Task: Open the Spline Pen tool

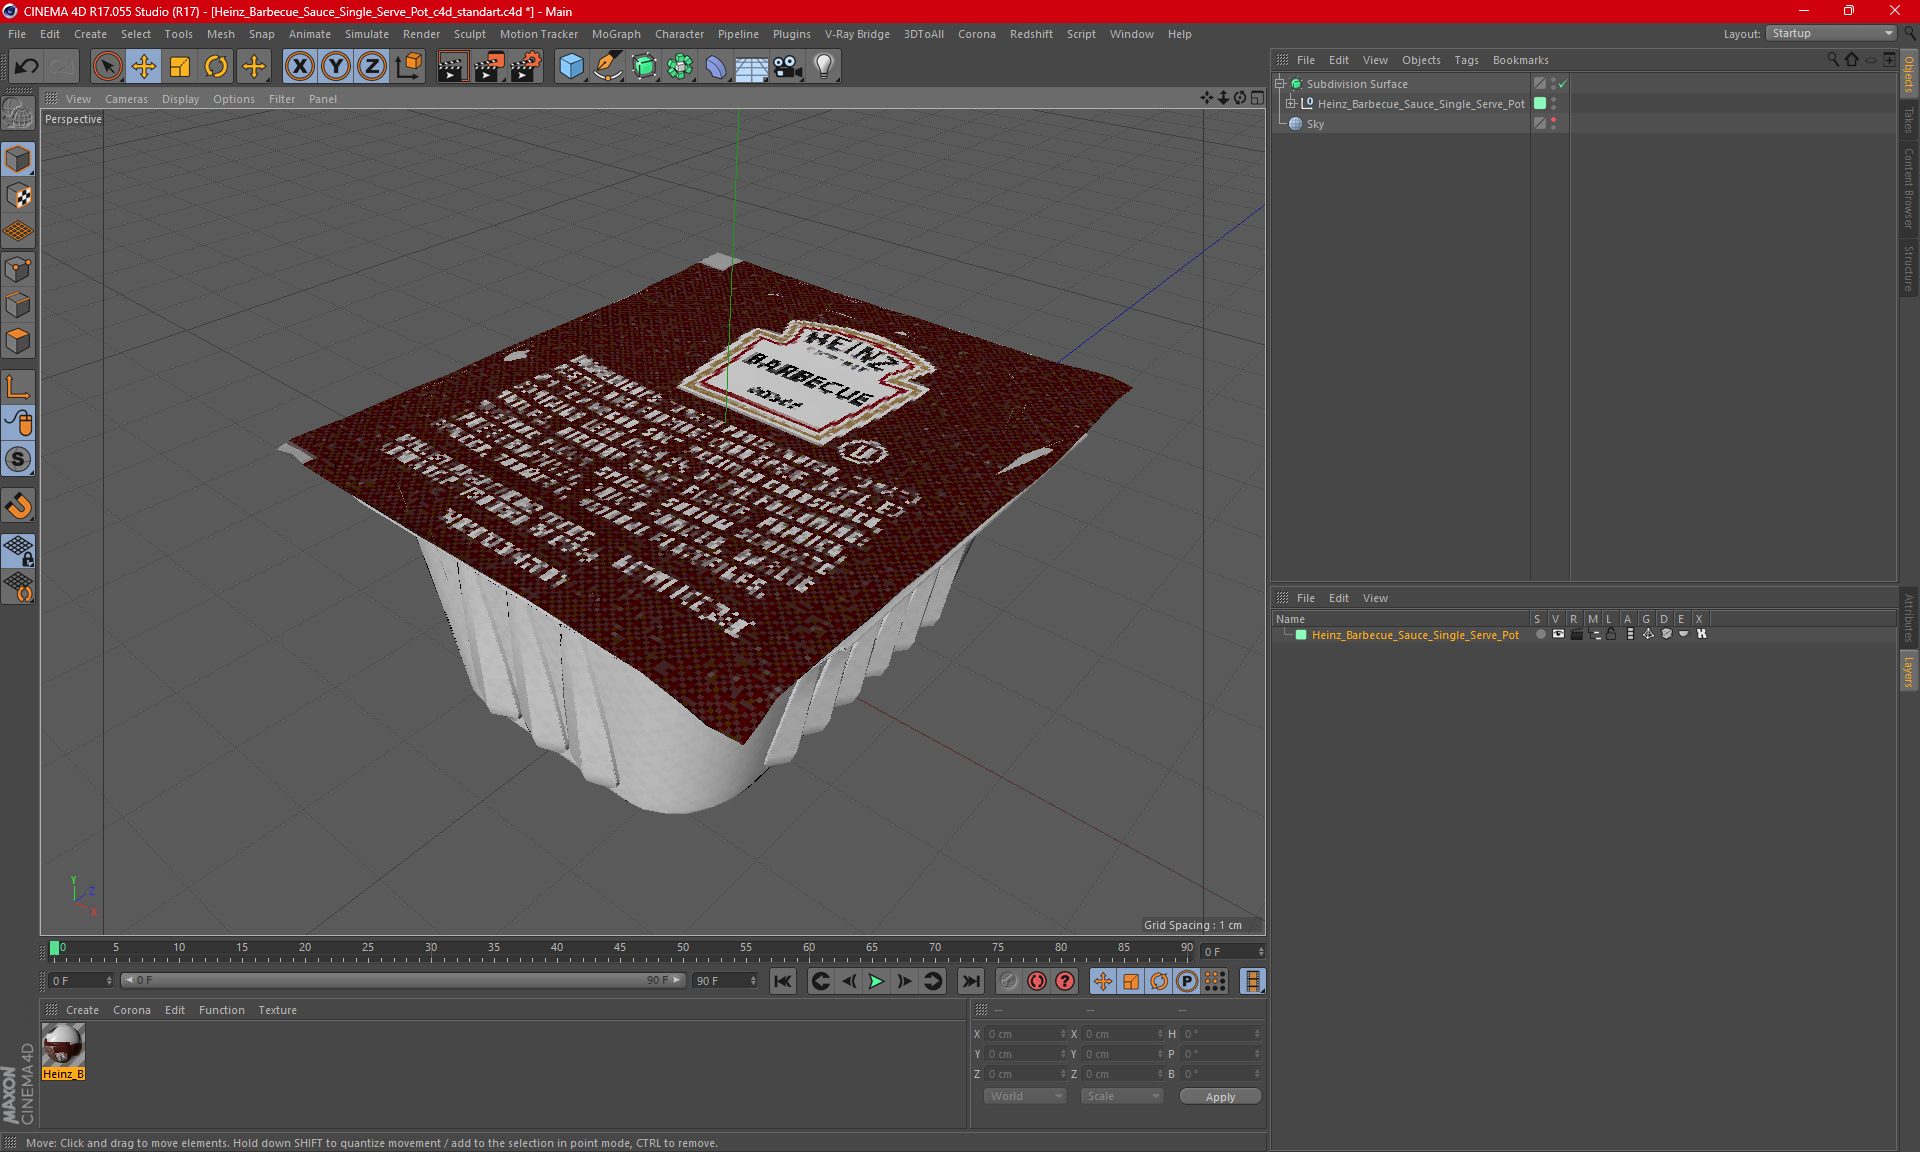Action: click(x=607, y=67)
